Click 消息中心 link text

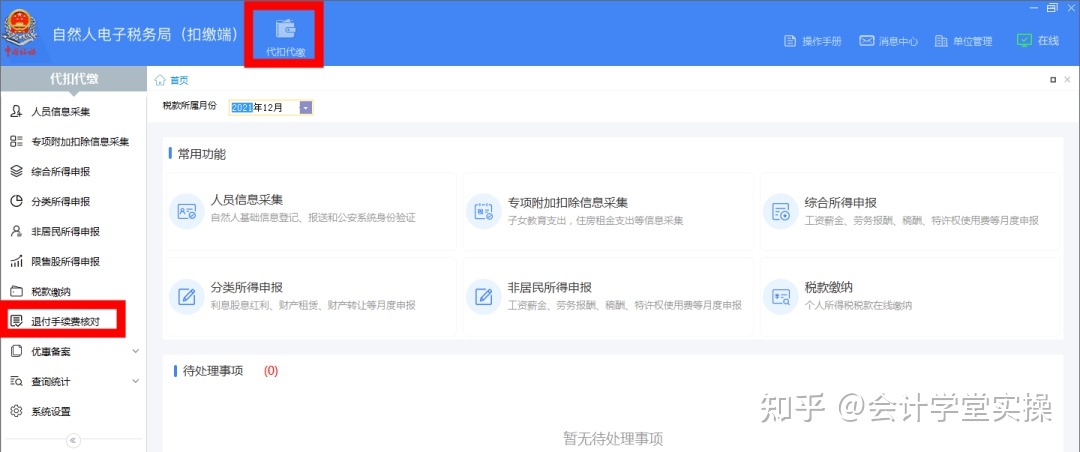tap(898, 41)
